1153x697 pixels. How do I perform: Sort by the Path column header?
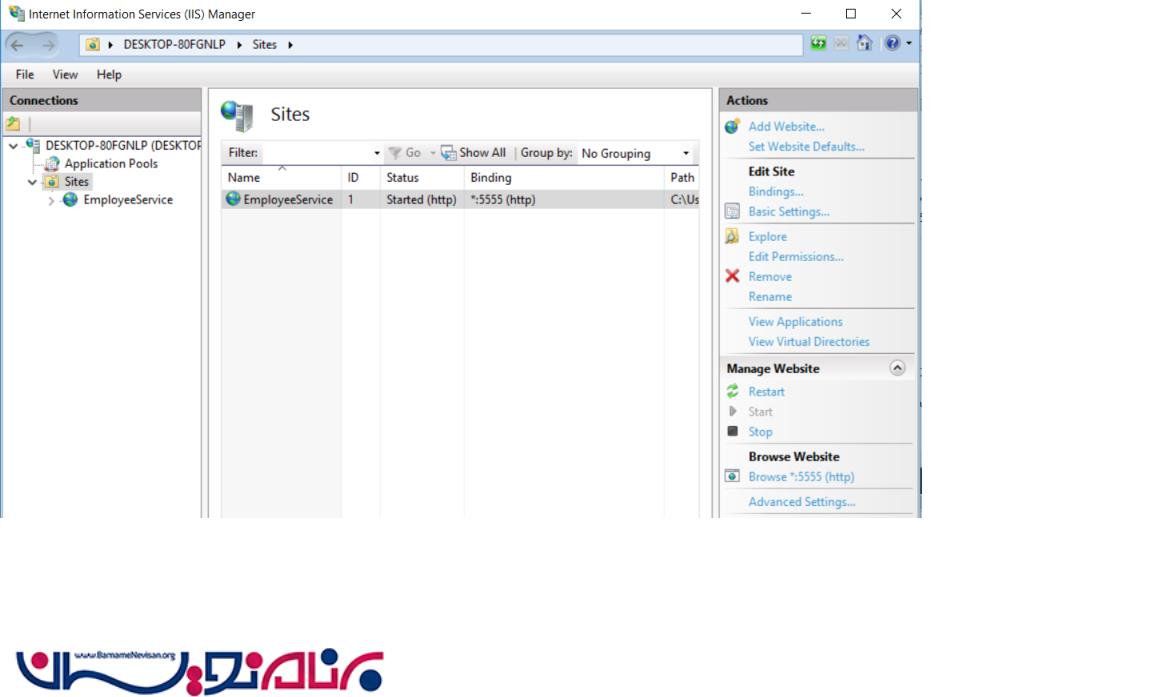[x=682, y=177]
